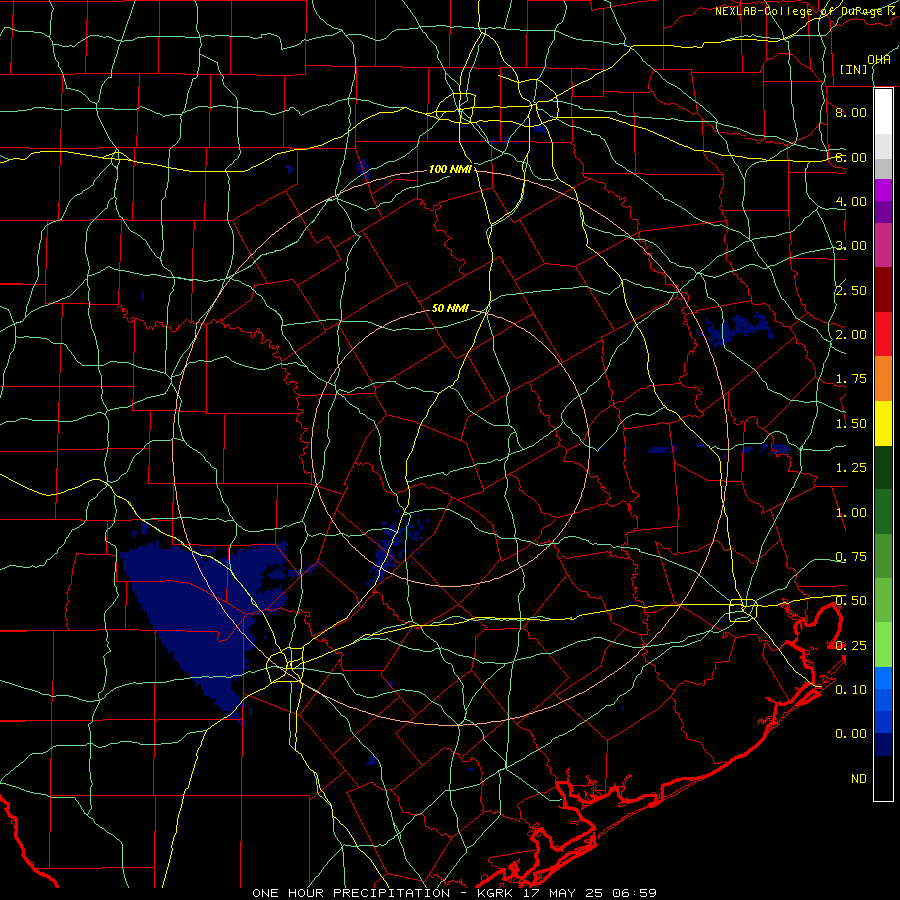The width and height of the screenshot is (900, 900).
Task: Pick the yellow legend color swatch
Action: point(883,423)
